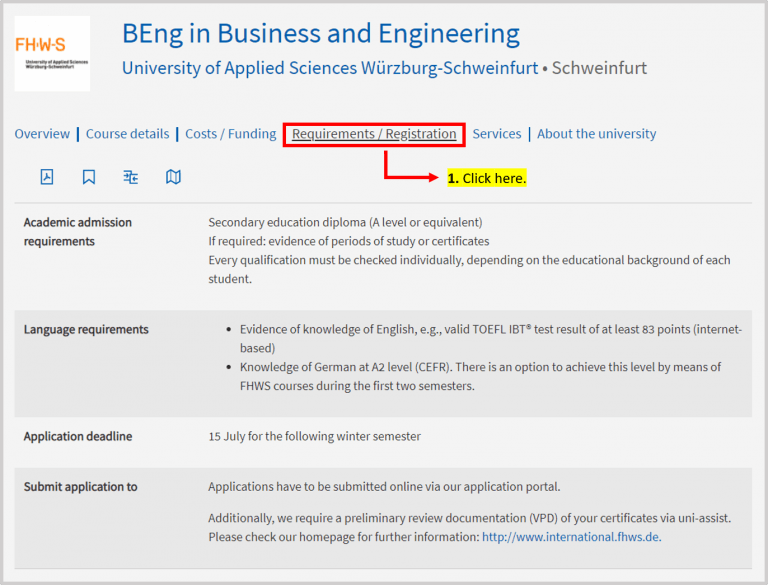Image resolution: width=768 pixels, height=585 pixels.
Task: Download the course as PDF icon
Action: point(47,176)
